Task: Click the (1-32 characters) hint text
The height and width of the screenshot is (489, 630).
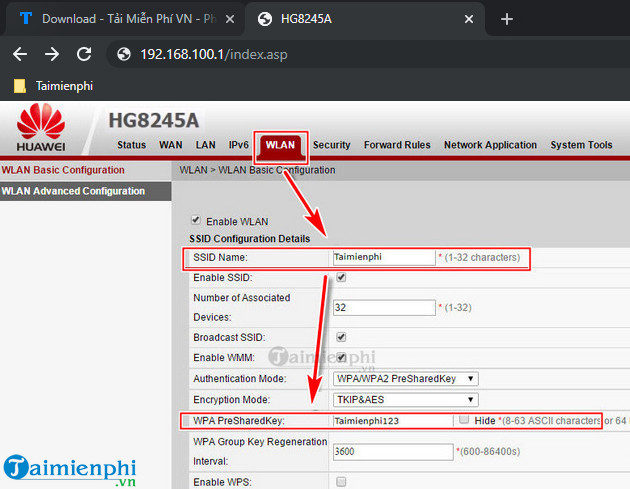Action: pos(482,257)
